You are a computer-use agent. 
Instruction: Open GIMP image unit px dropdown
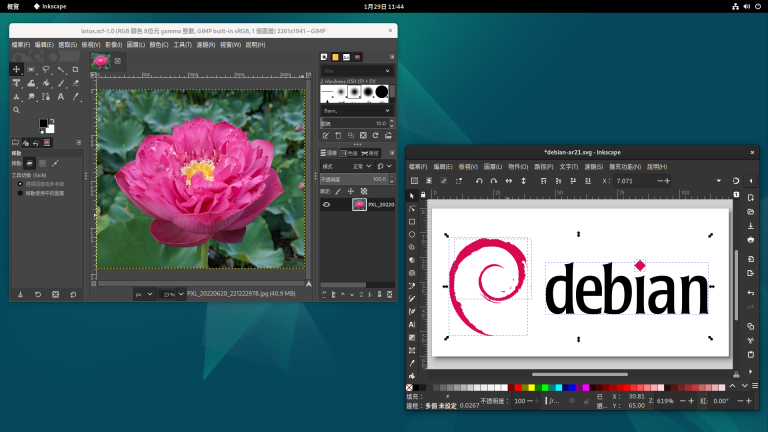[144, 294]
